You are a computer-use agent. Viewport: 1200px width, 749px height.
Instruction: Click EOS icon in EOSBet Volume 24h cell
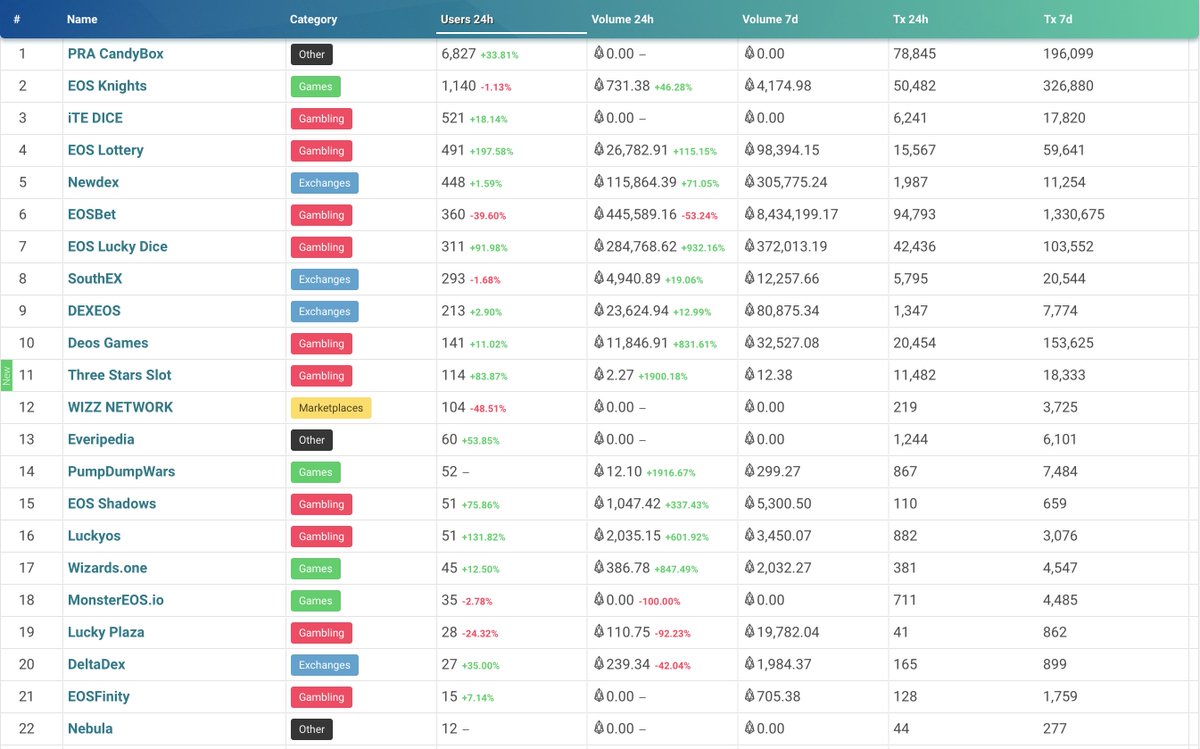coord(598,214)
